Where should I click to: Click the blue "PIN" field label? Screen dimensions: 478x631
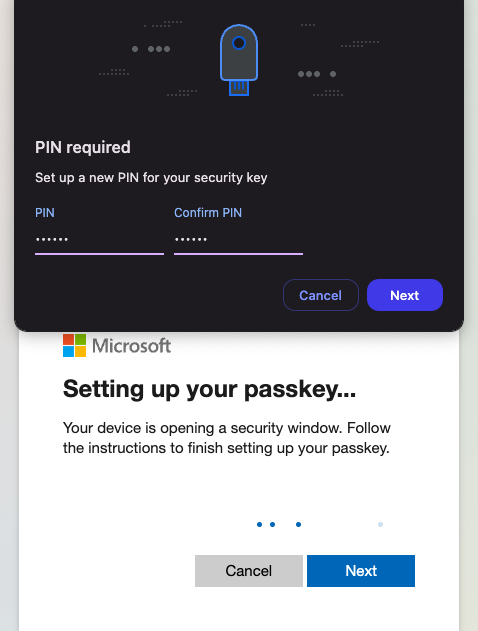45,212
